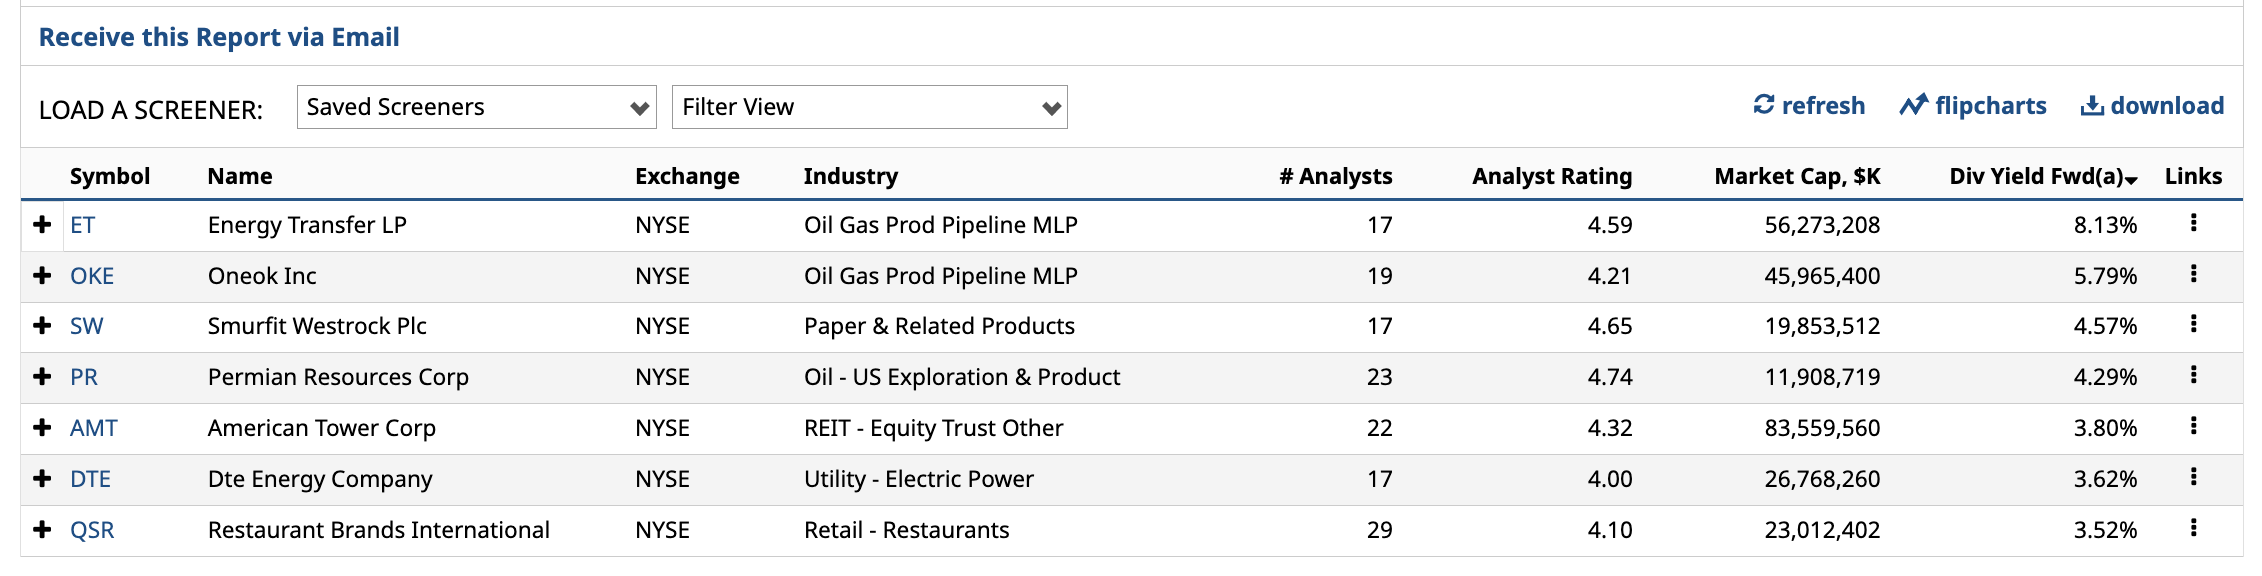2262x576 pixels.
Task: Sort table by Market Cap column header
Action: (x=1797, y=176)
